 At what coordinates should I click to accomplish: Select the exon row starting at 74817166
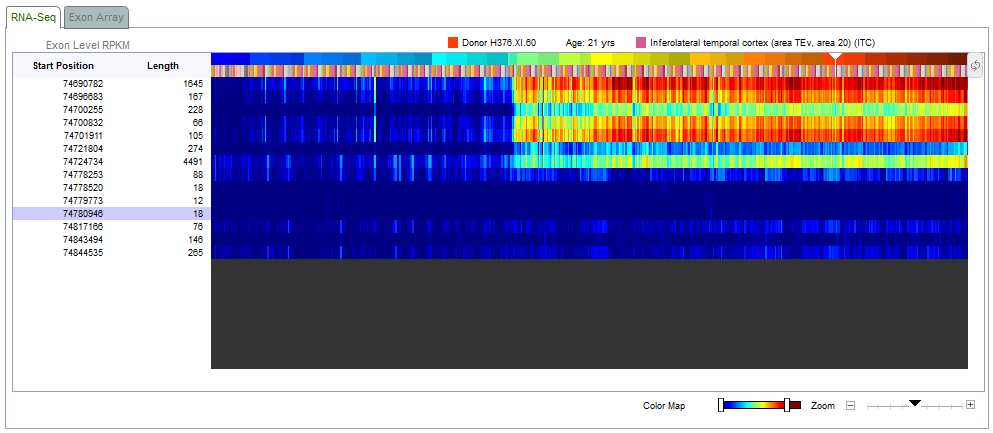111,227
